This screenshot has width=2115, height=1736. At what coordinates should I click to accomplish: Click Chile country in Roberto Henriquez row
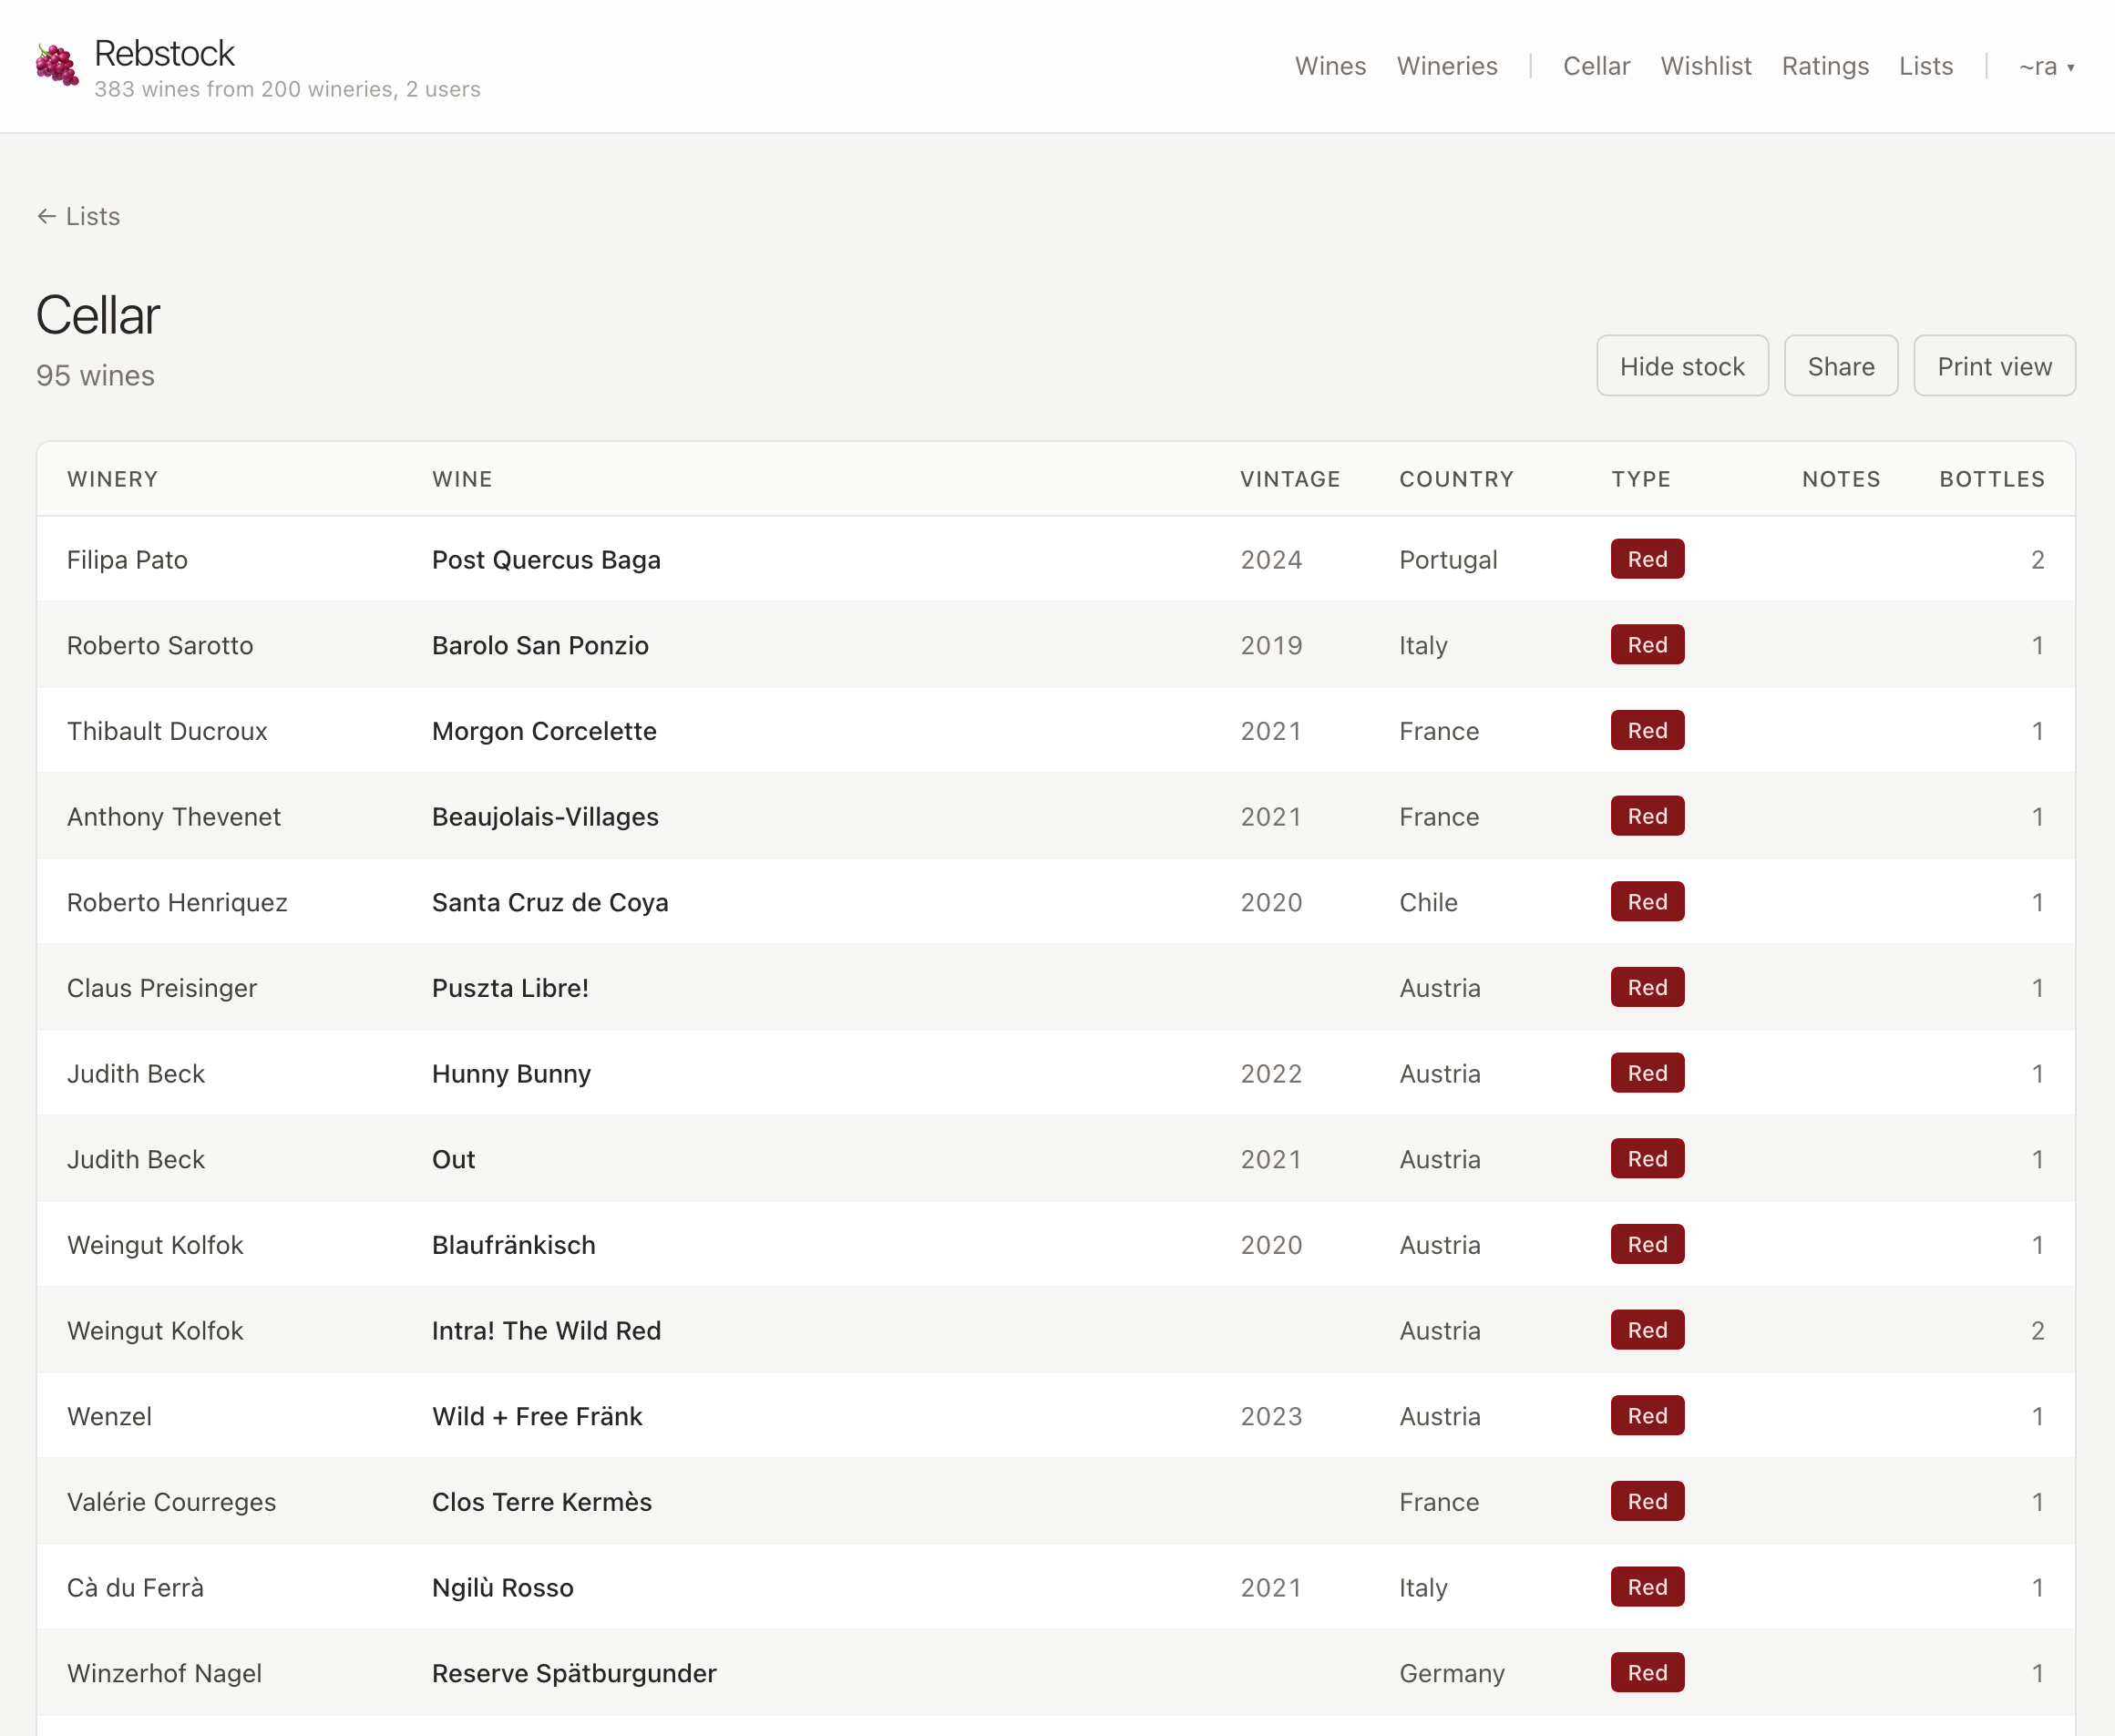click(x=1428, y=903)
